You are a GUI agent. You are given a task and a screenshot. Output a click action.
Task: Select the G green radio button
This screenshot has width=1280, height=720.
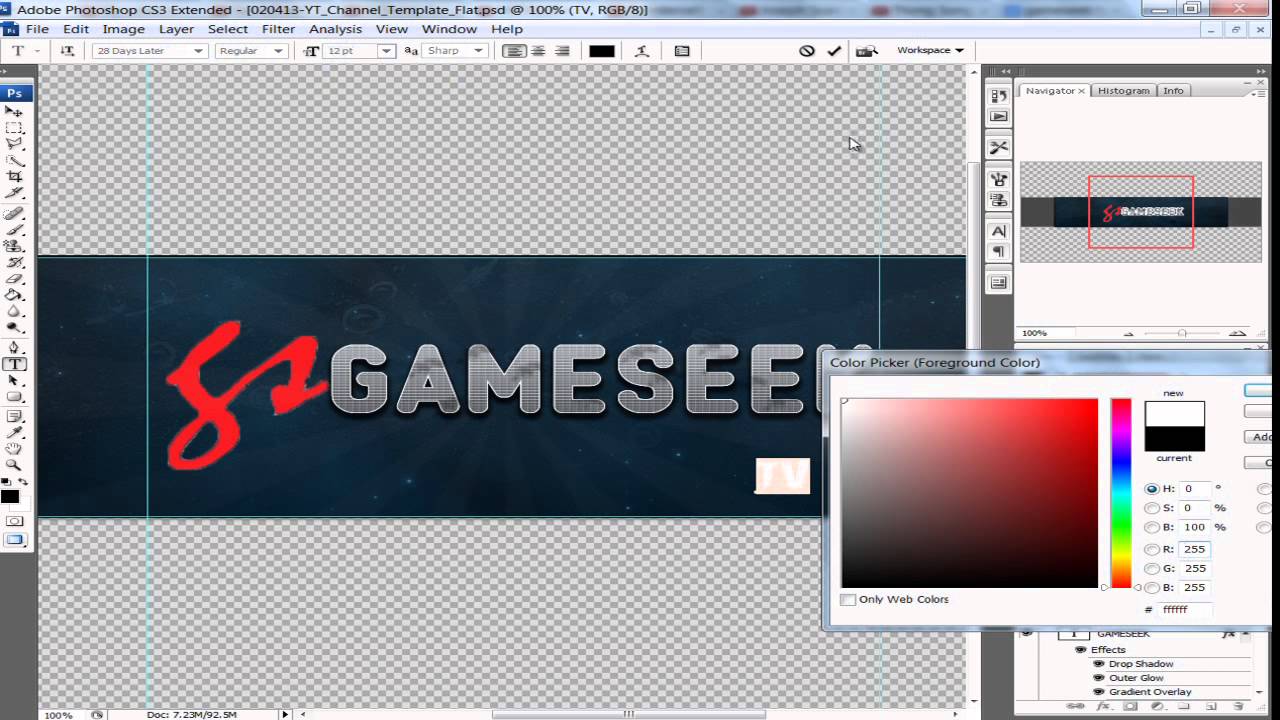click(x=1152, y=568)
